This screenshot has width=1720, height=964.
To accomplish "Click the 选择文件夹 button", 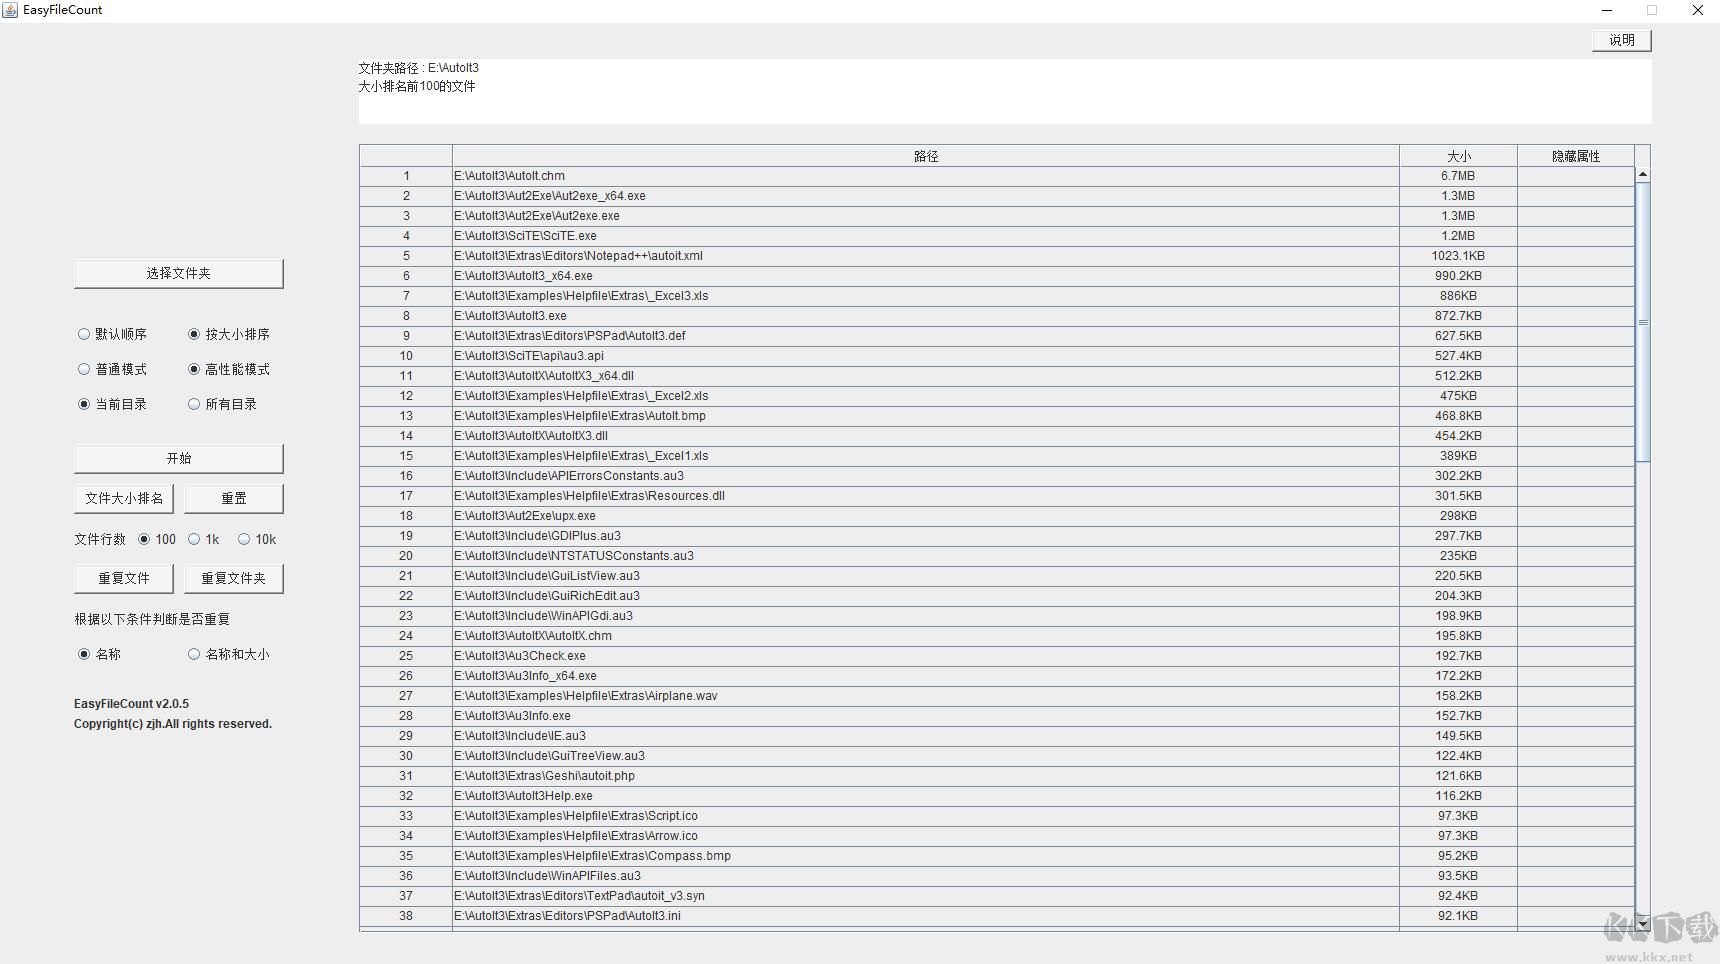I will click(179, 274).
